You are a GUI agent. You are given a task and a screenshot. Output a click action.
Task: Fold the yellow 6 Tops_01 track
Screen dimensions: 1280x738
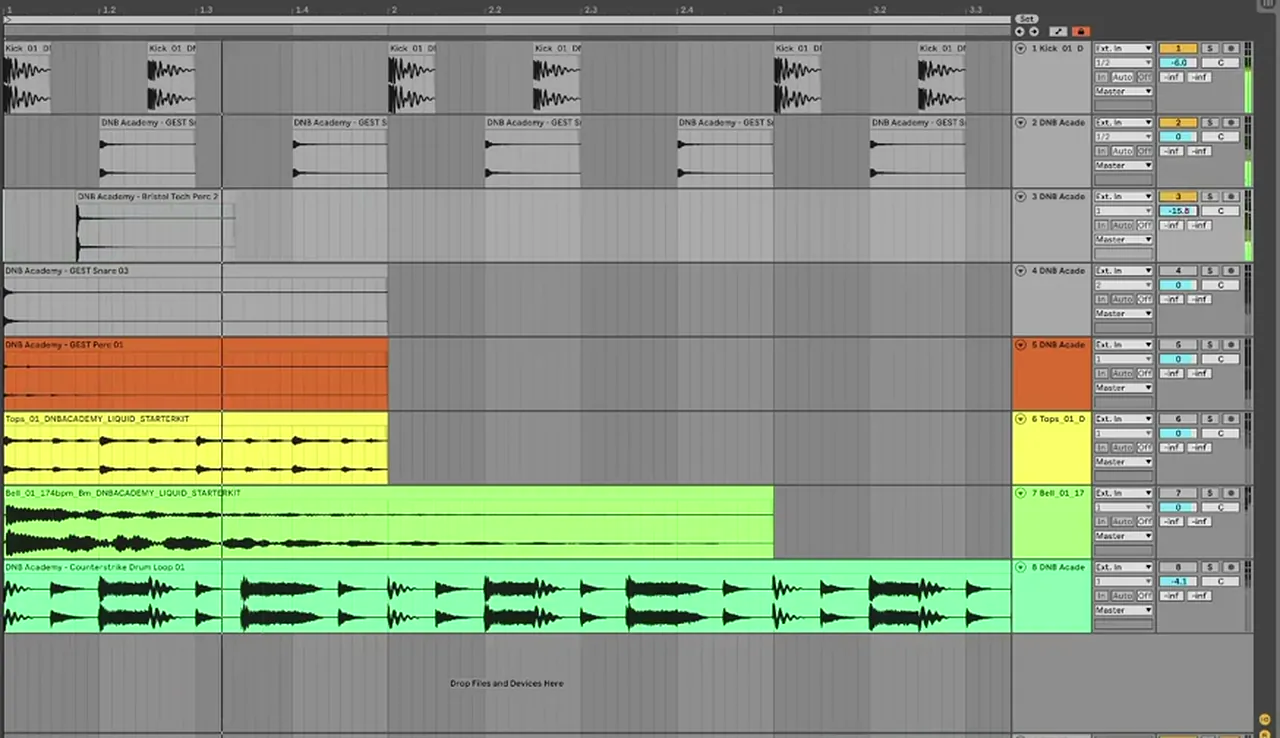[x=1020, y=418]
